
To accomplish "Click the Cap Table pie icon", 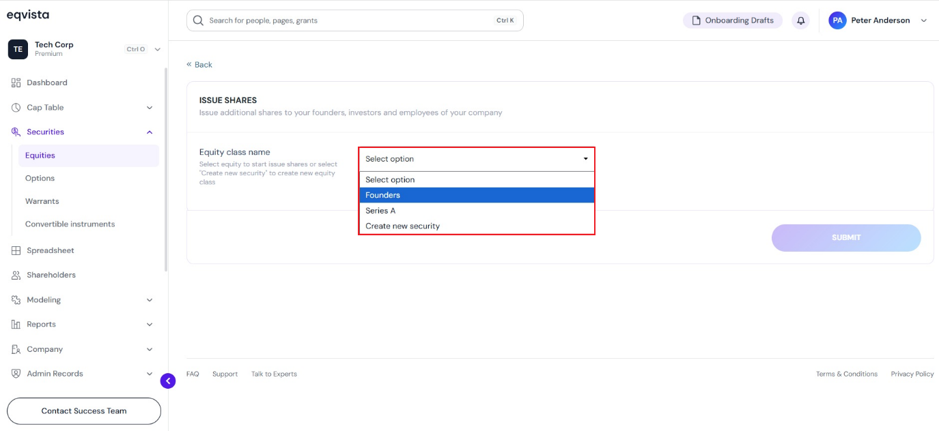I will 16,107.
